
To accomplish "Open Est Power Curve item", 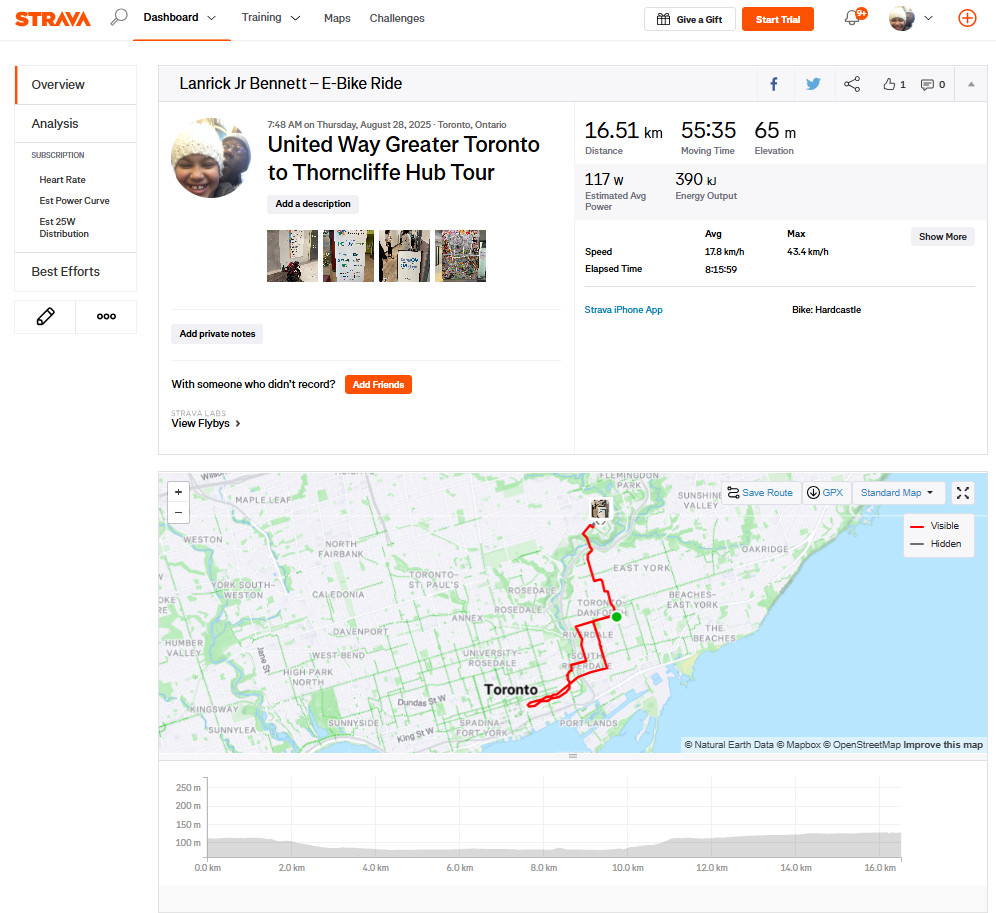I will (x=74, y=201).
